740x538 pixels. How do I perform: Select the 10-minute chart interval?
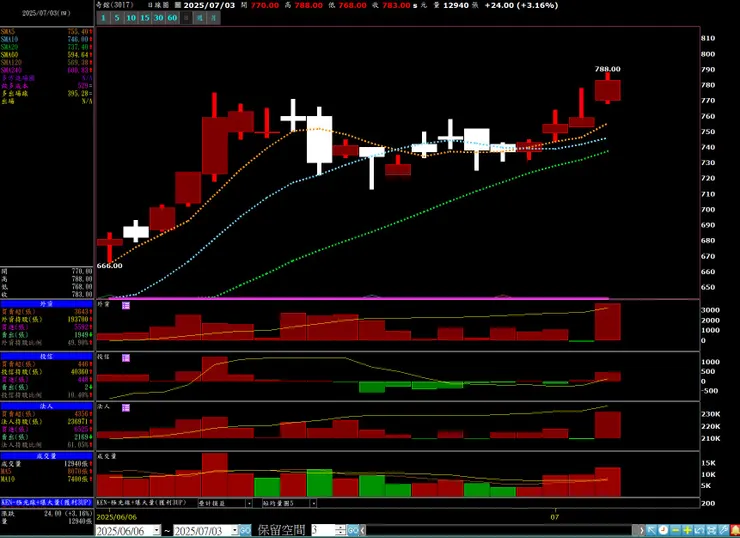(131, 18)
